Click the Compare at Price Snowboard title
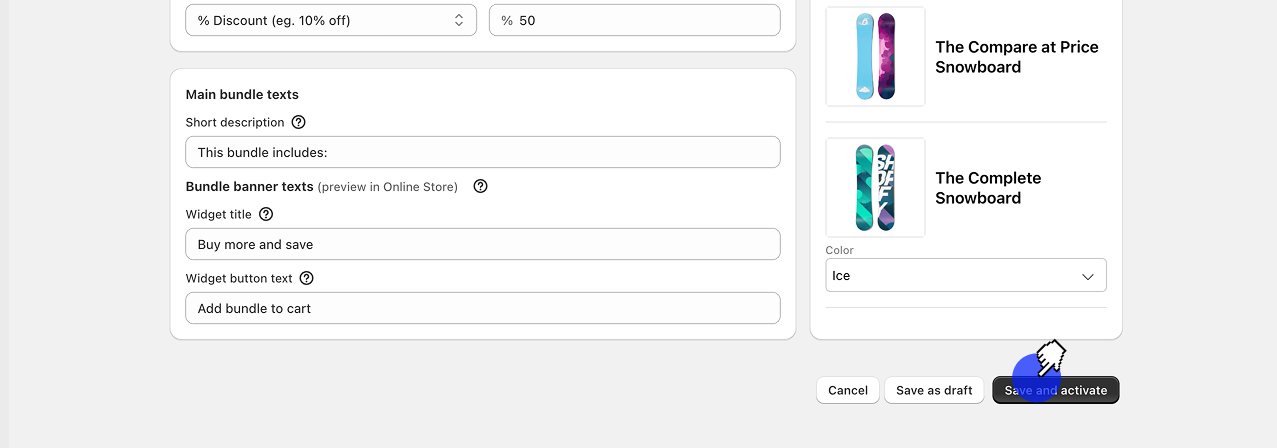 tap(1016, 57)
